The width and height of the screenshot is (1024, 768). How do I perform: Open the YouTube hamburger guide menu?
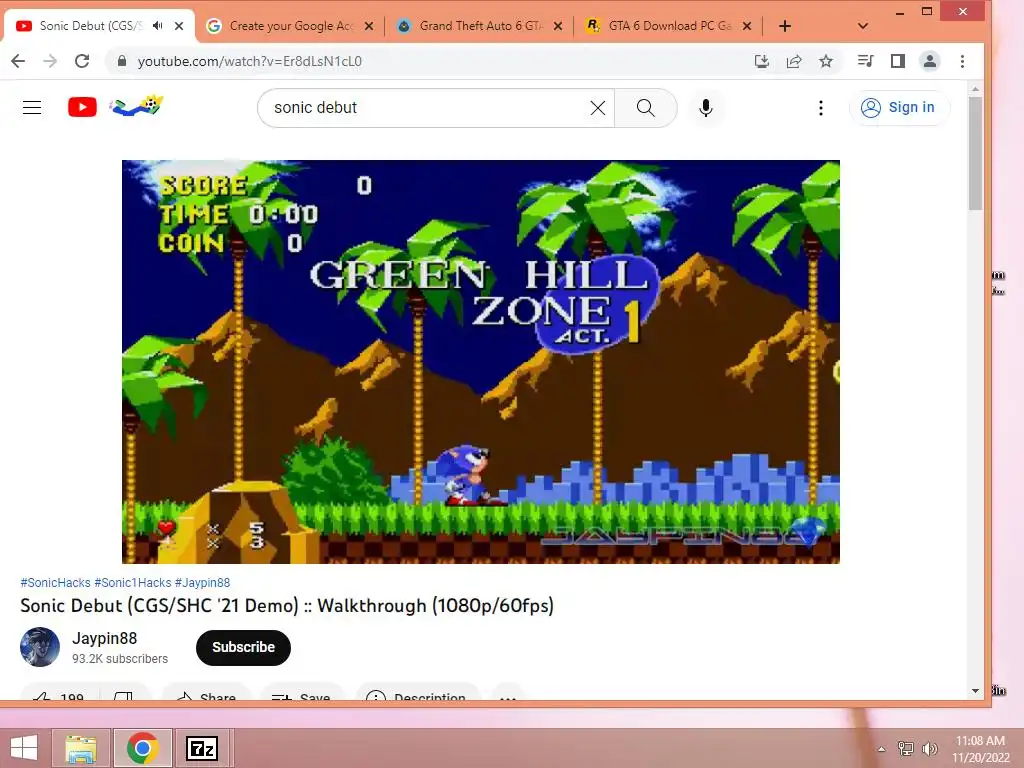pos(32,108)
